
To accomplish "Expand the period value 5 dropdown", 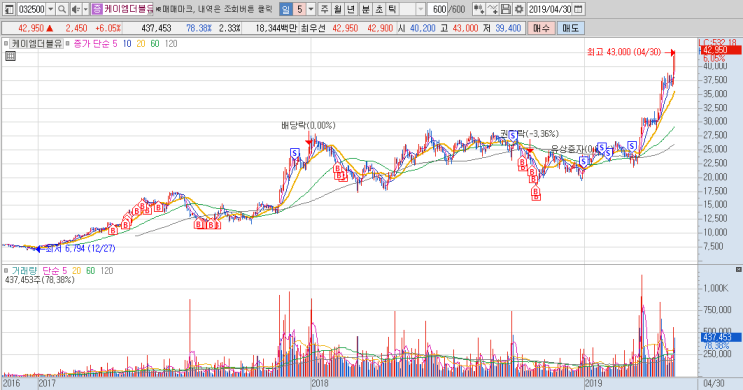I will pos(311,9).
